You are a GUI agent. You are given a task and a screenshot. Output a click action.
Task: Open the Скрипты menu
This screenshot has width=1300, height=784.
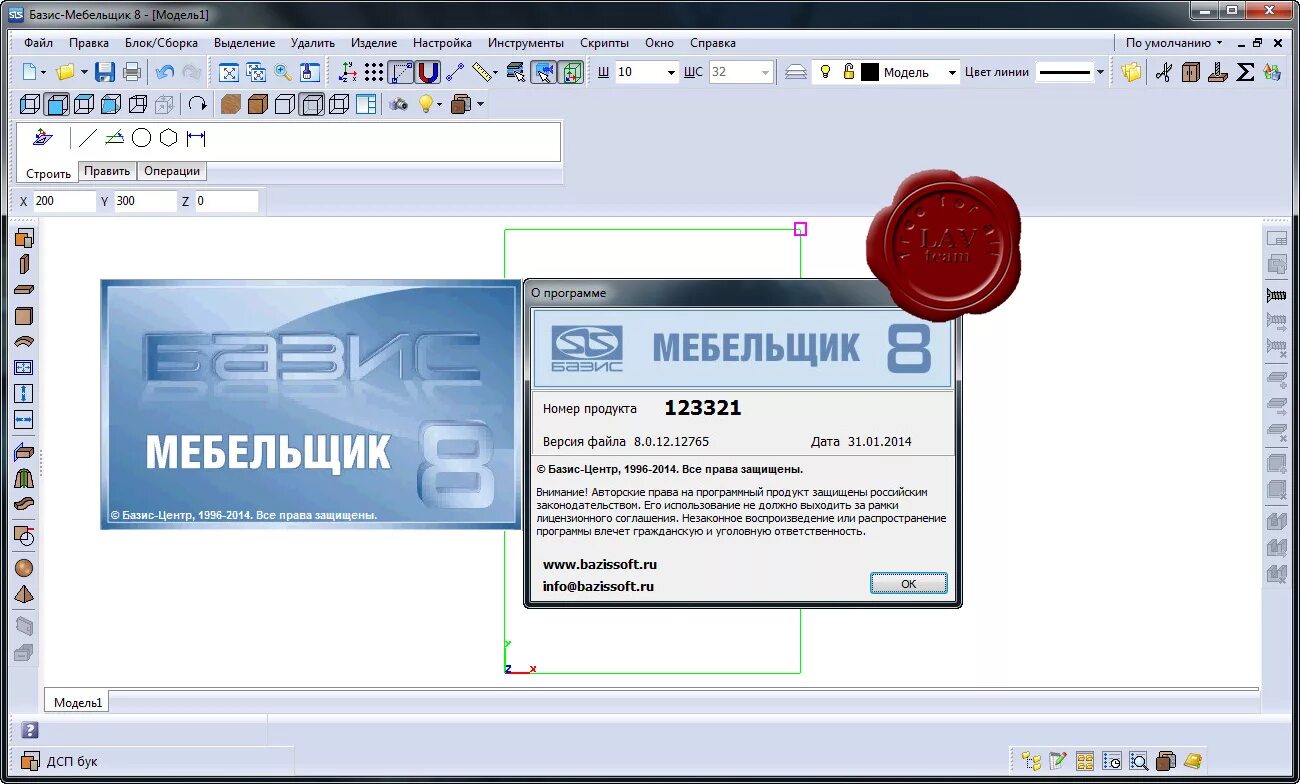(x=604, y=43)
